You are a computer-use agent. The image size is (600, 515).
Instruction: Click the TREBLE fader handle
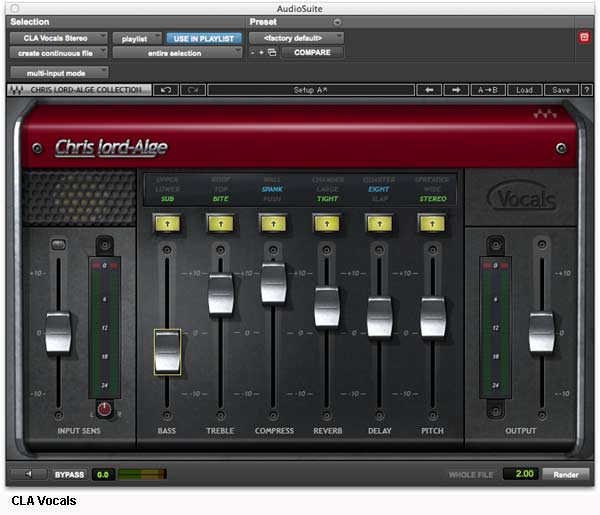[x=221, y=293]
